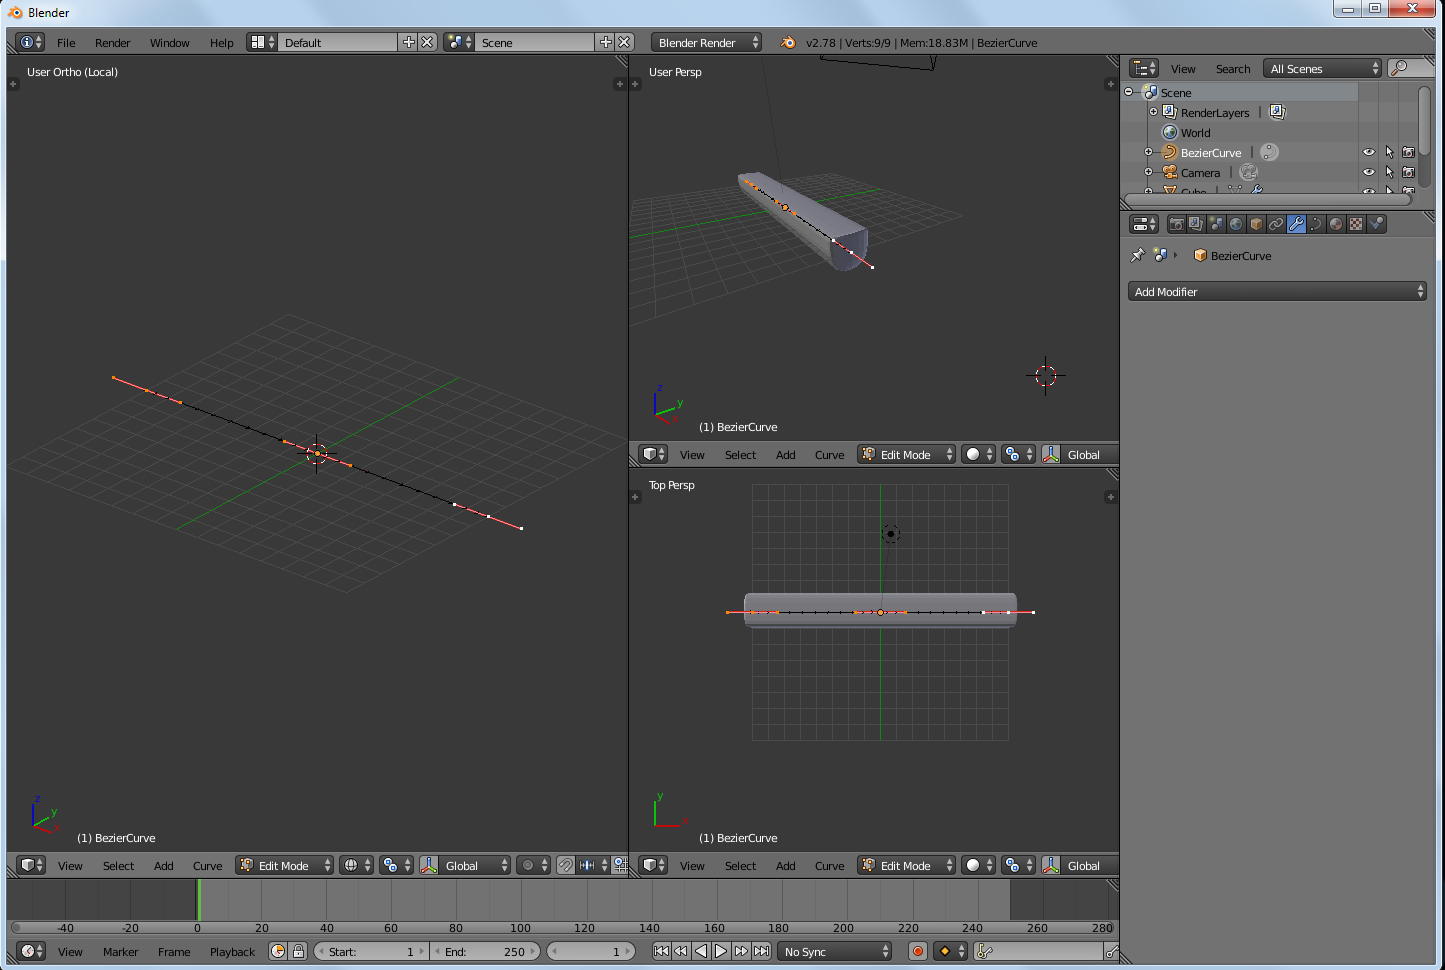Open the Playback menu in timeline

pos(232,951)
